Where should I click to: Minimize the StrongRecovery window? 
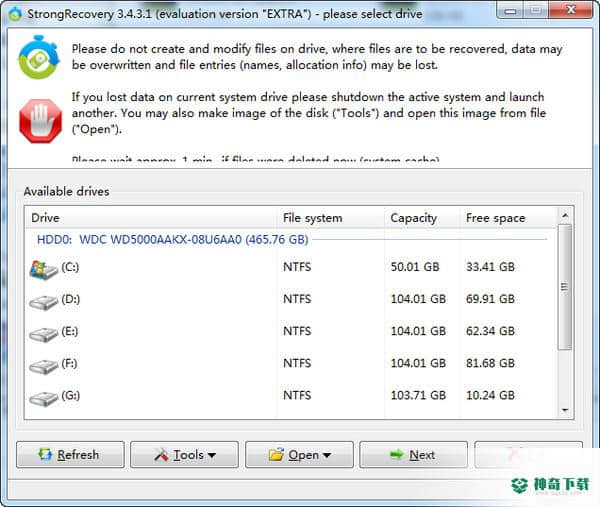pos(510,11)
